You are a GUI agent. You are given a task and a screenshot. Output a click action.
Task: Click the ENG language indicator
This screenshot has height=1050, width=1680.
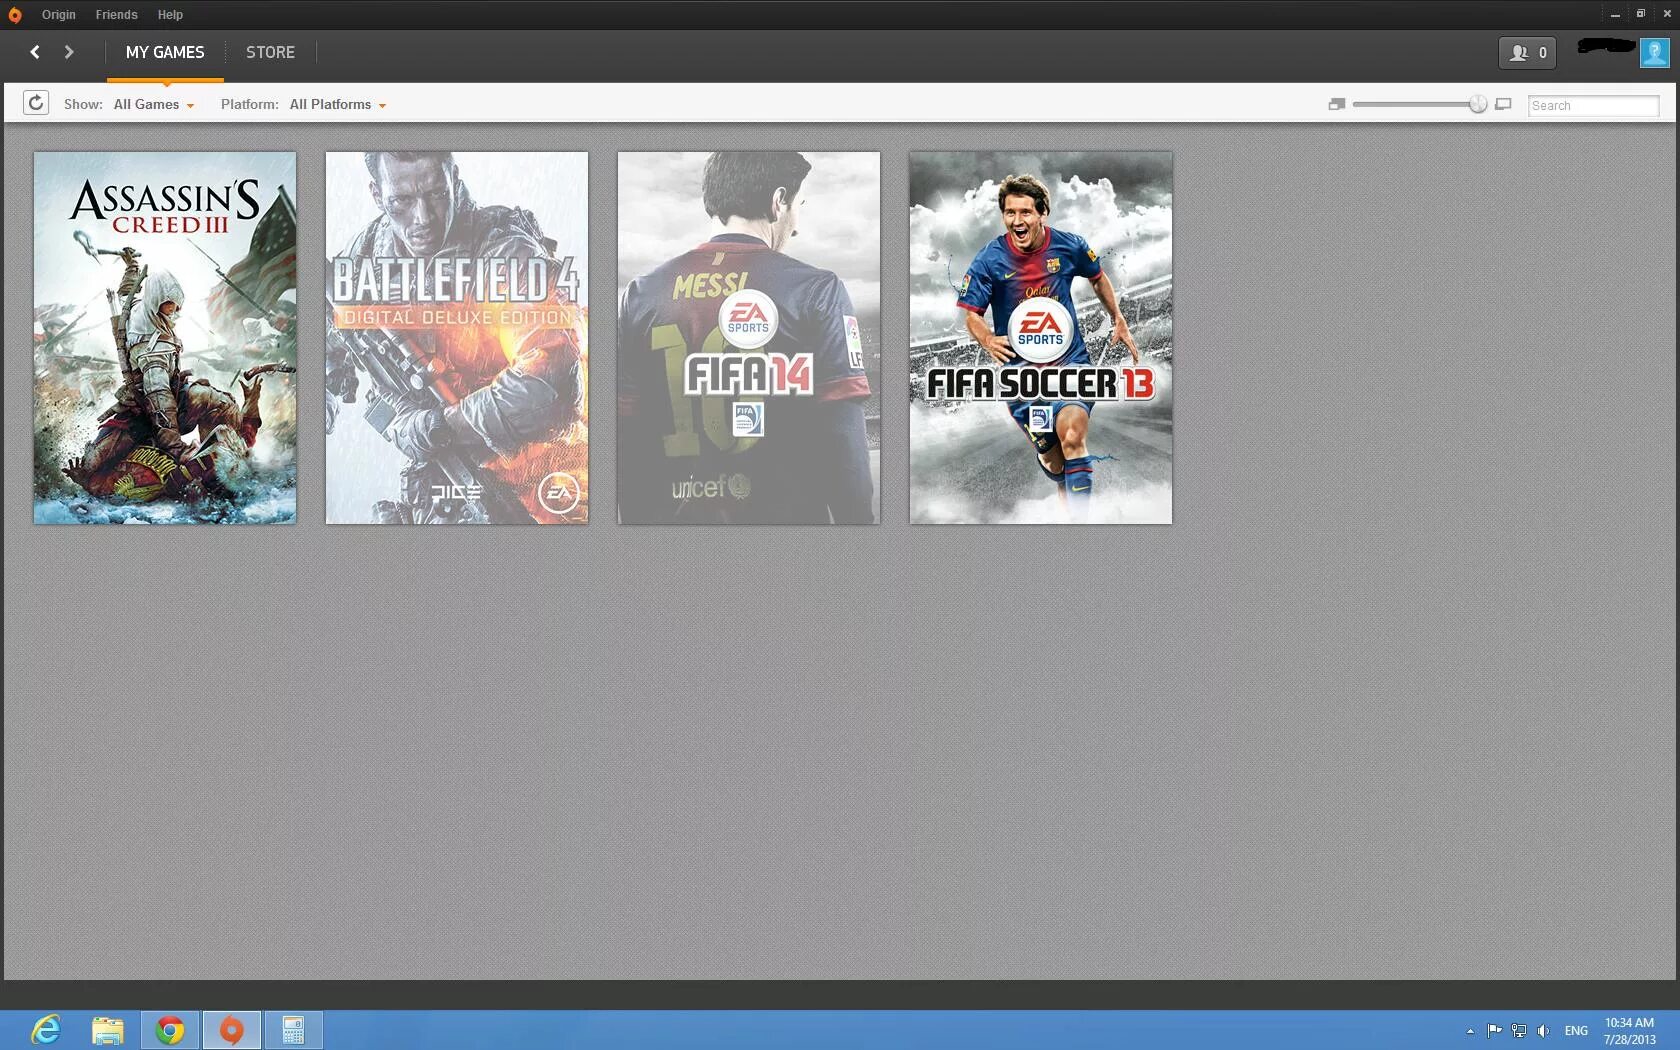point(1576,1031)
